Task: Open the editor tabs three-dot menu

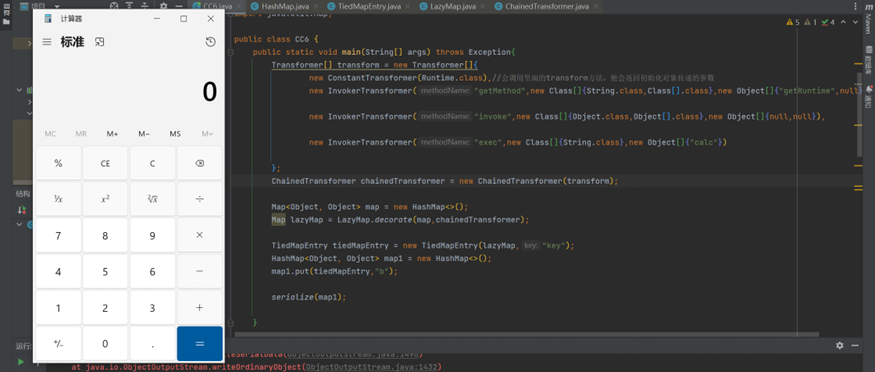Action: (855, 6)
